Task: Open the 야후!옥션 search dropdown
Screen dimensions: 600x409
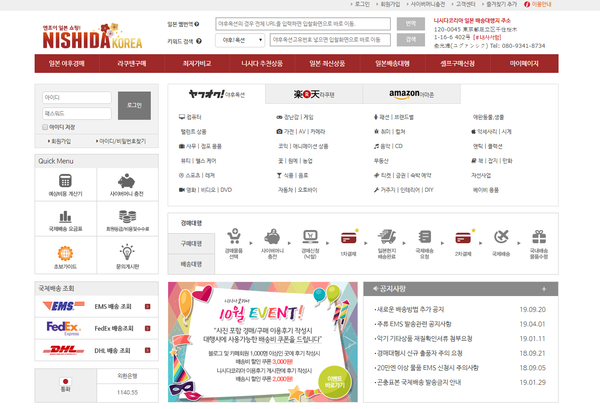Action: 240,40
